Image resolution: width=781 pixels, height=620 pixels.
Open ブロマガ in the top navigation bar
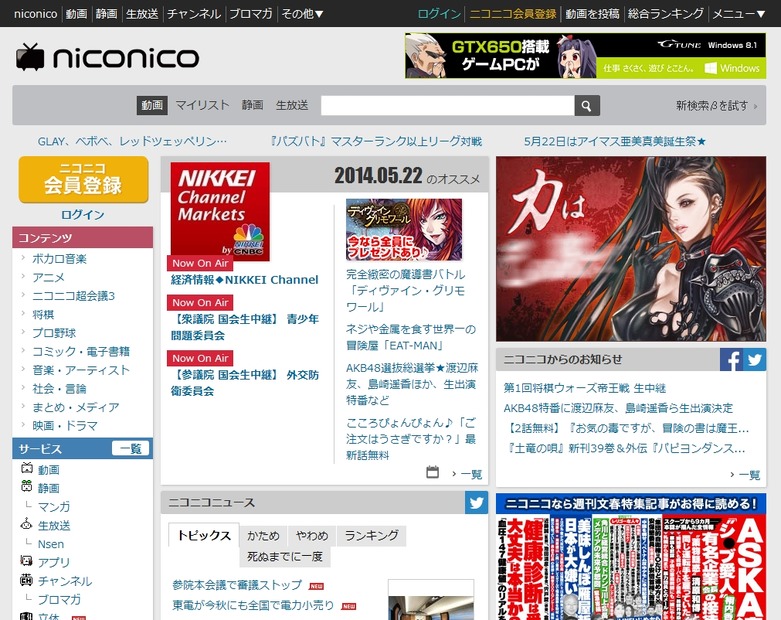click(251, 14)
